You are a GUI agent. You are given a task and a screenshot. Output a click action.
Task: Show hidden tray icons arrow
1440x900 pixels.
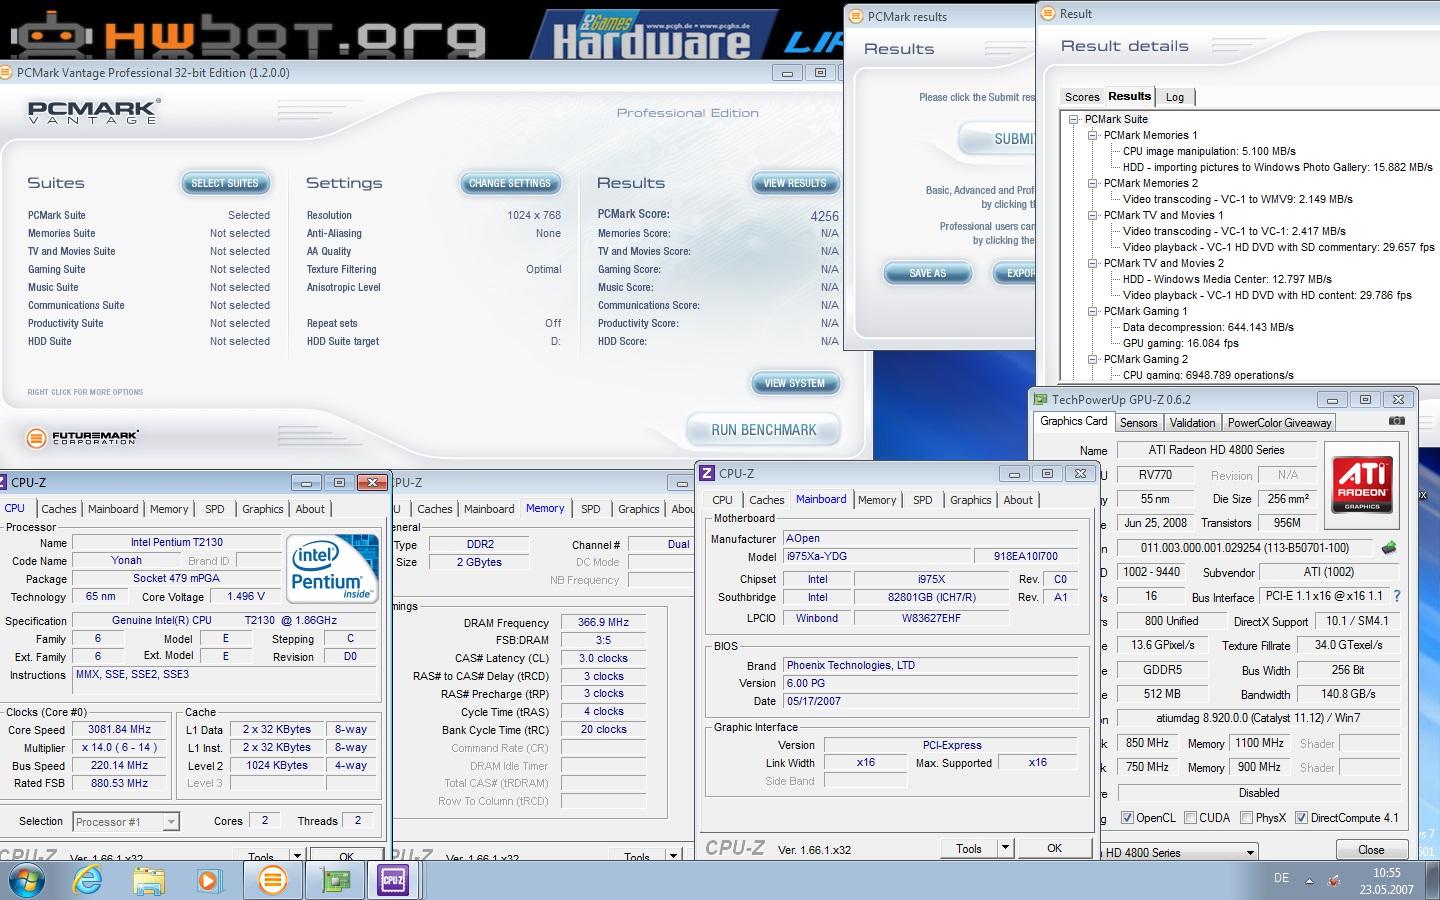(1309, 881)
